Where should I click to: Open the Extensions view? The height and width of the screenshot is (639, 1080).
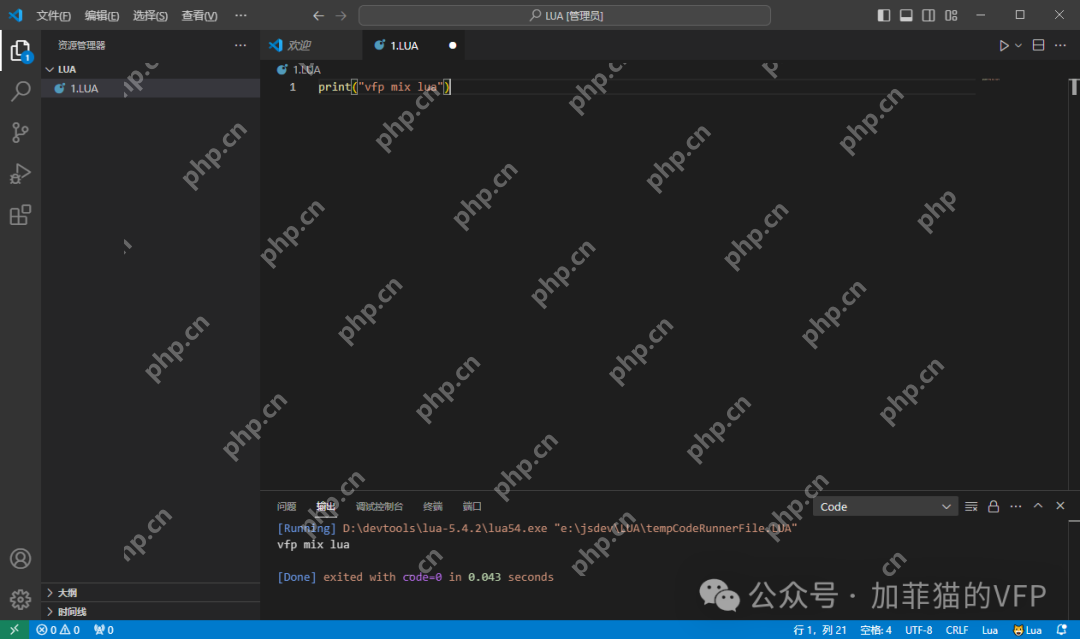coord(20,215)
